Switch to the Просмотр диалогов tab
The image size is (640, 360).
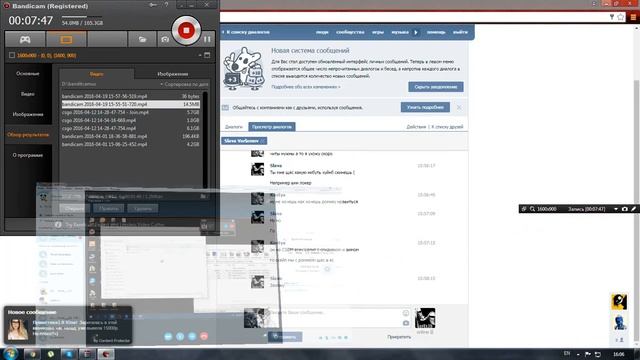pos(271,127)
